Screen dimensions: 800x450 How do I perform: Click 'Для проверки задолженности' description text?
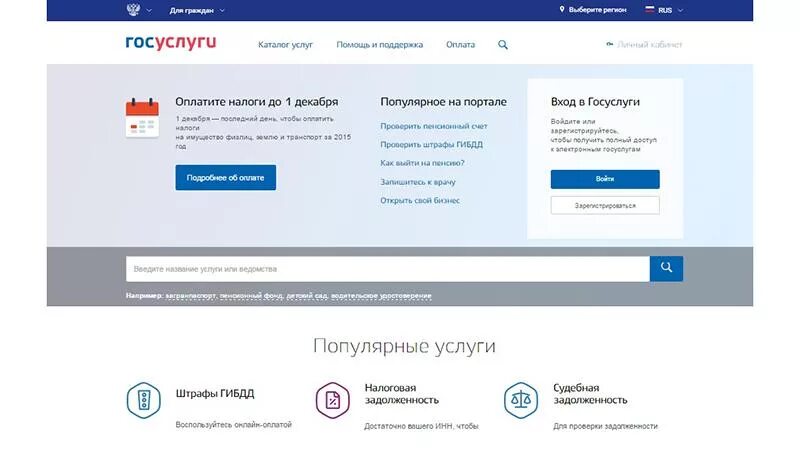pyautogui.click(x=605, y=426)
